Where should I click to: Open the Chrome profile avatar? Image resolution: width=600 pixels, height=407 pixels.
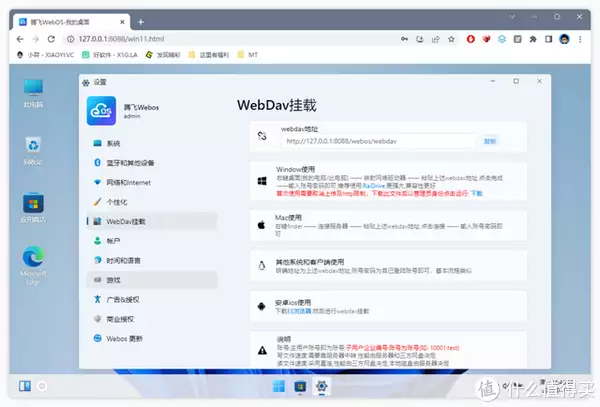click(564, 39)
